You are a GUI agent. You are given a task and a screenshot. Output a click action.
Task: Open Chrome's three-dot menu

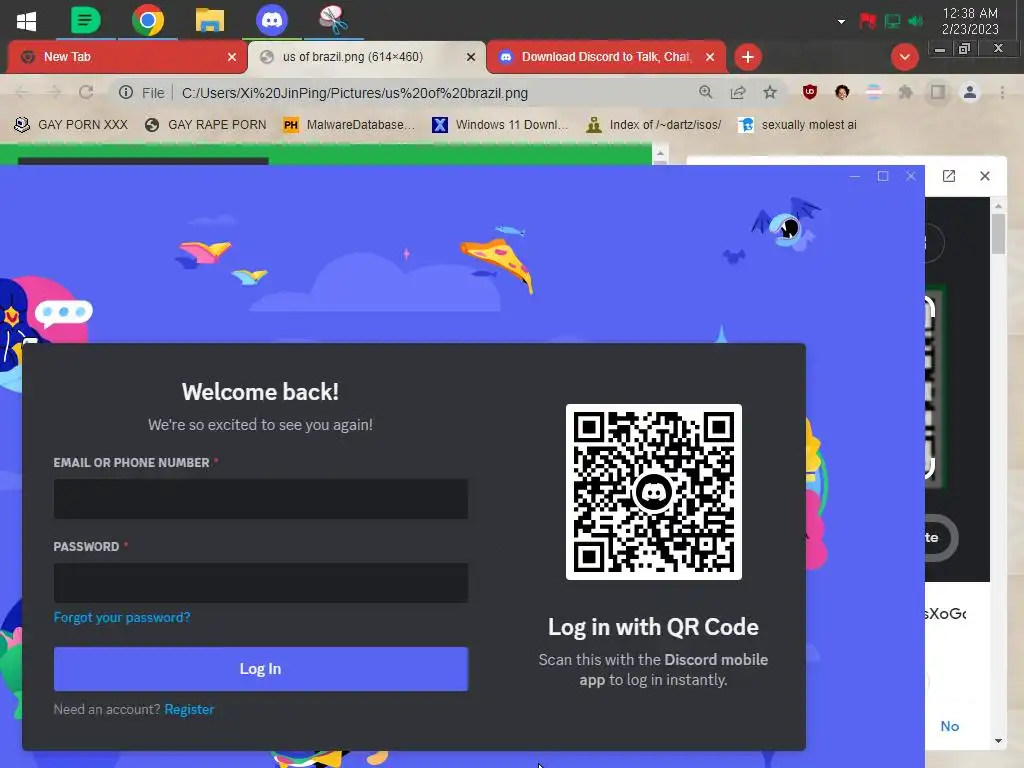pyautogui.click(x=1002, y=93)
